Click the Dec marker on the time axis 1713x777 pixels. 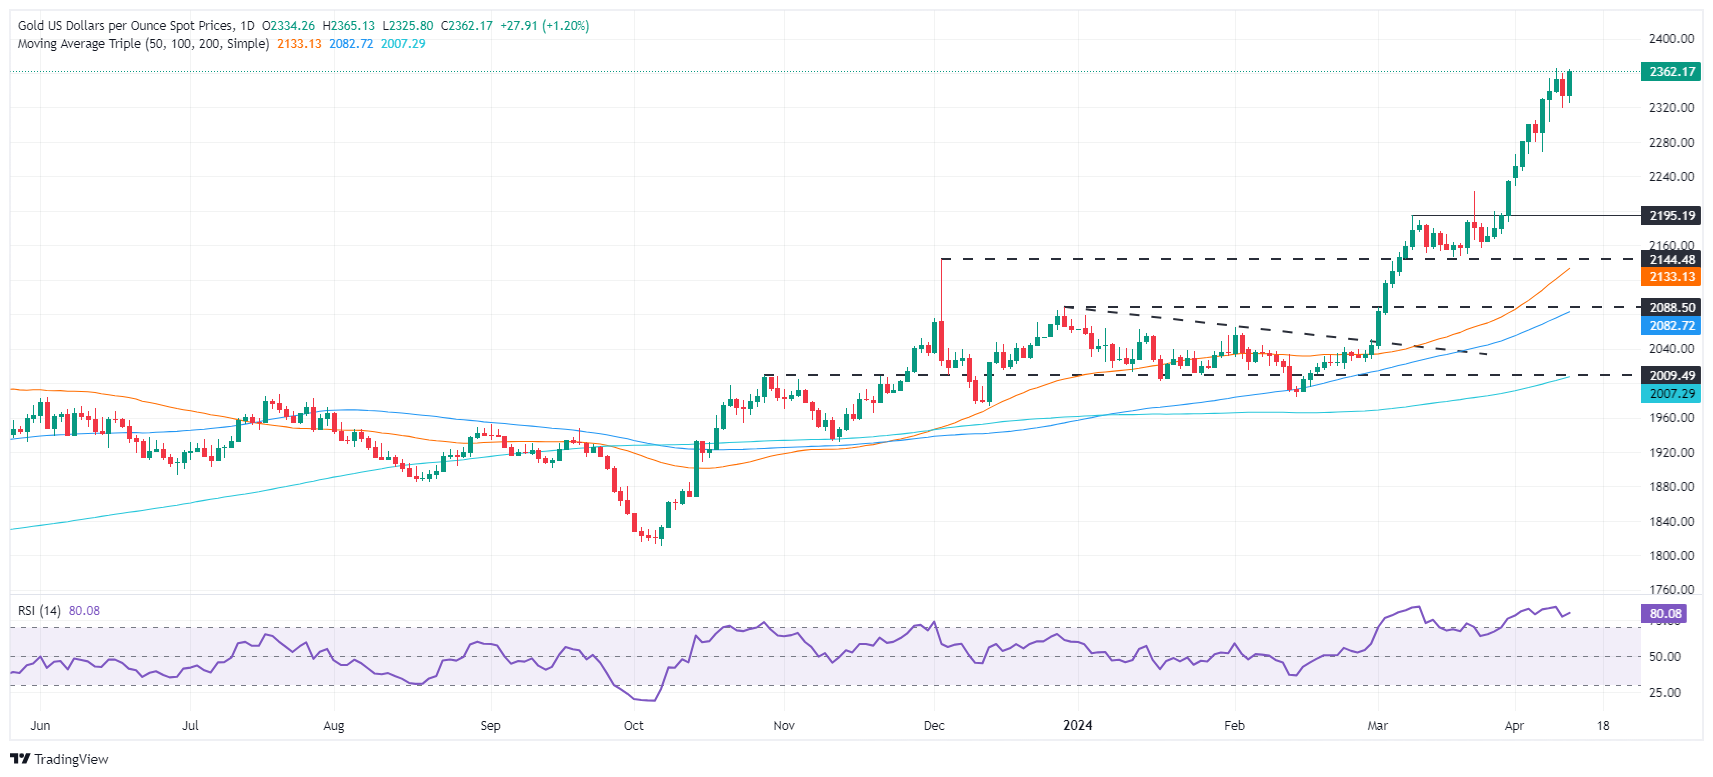coord(934,726)
